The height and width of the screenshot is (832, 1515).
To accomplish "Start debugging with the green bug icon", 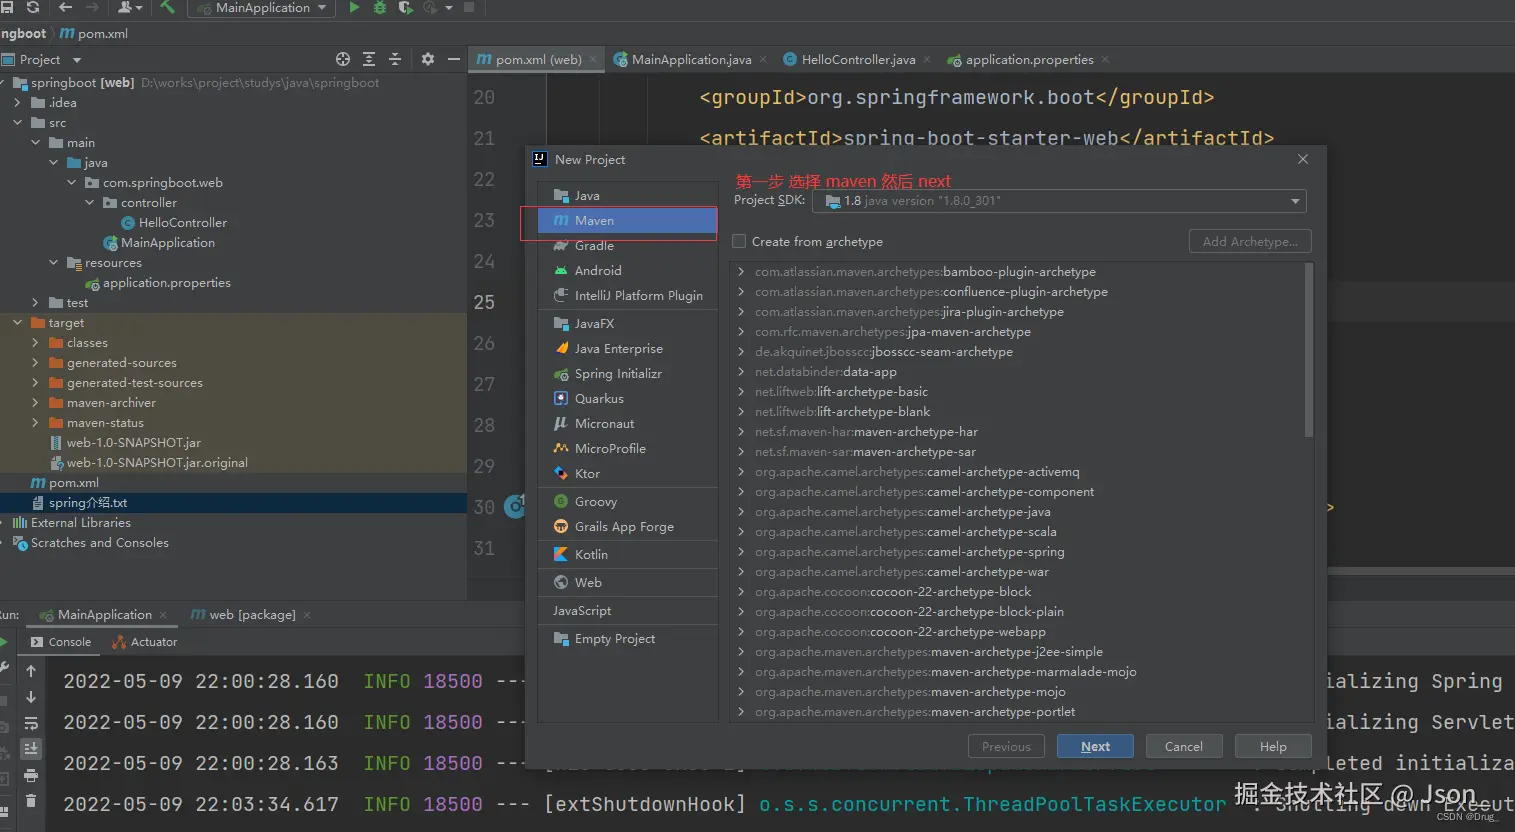I will tap(380, 7).
